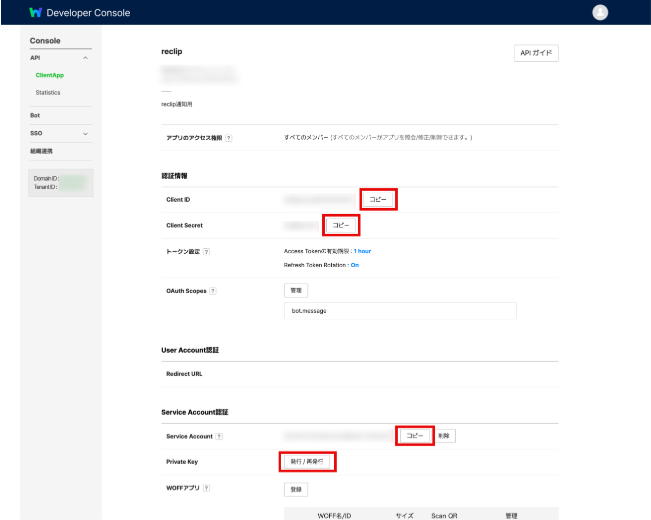Go to Statistics in the sidebar

pos(48,92)
